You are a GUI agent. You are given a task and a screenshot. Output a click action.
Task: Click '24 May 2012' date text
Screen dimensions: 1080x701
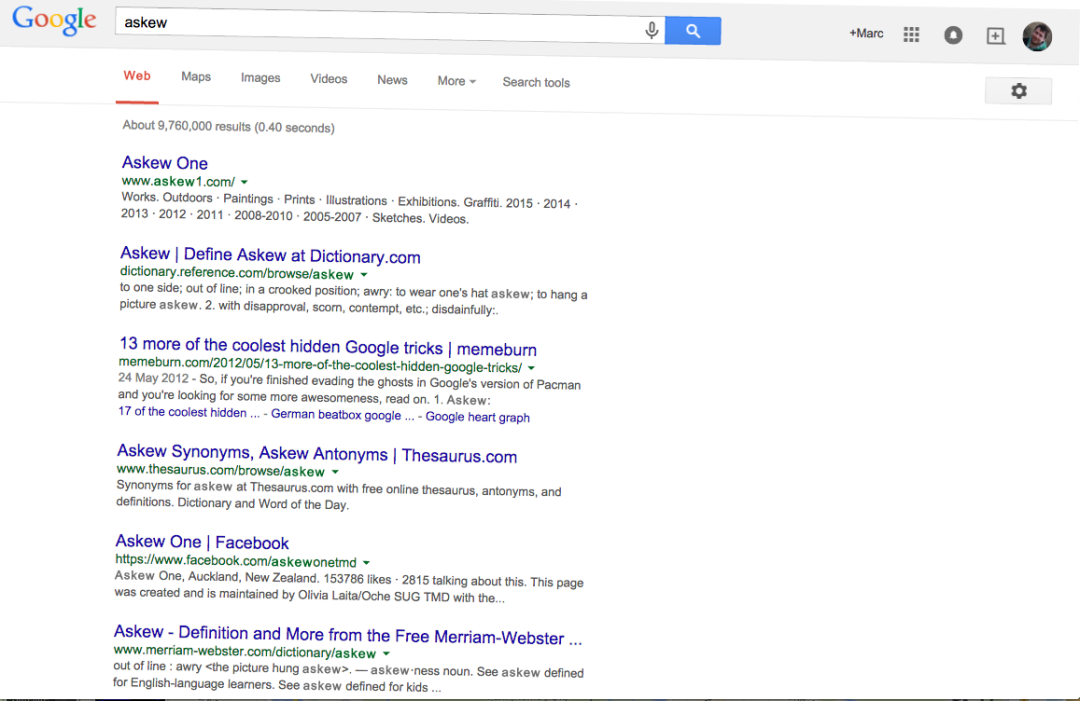click(153, 377)
